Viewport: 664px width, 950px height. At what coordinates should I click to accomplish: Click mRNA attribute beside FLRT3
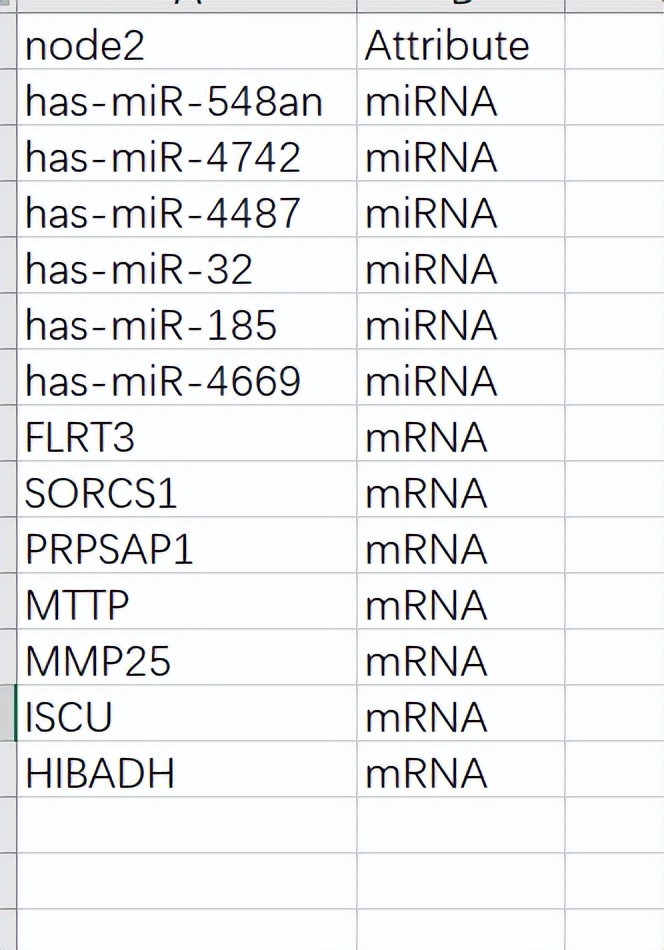[460, 438]
